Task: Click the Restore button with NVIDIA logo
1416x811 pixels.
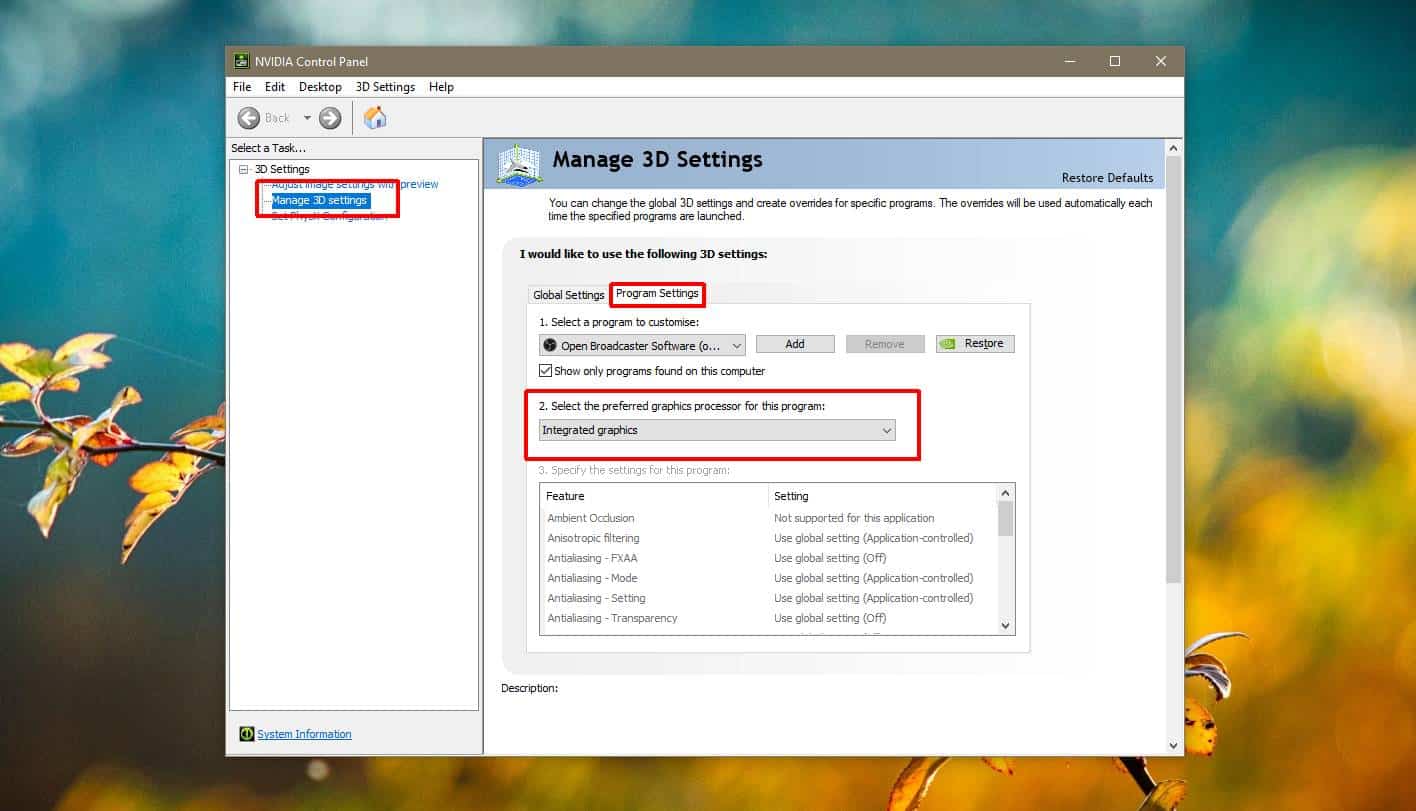Action: pyautogui.click(x=975, y=344)
